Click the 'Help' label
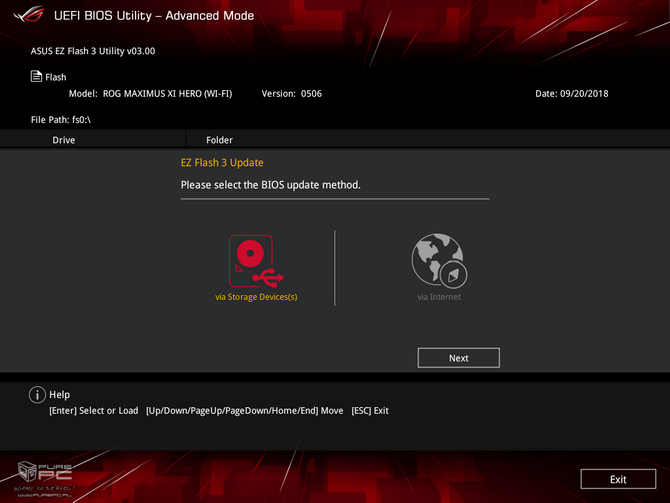Image resolution: width=670 pixels, height=503 pixels. [x=59, y=395]
